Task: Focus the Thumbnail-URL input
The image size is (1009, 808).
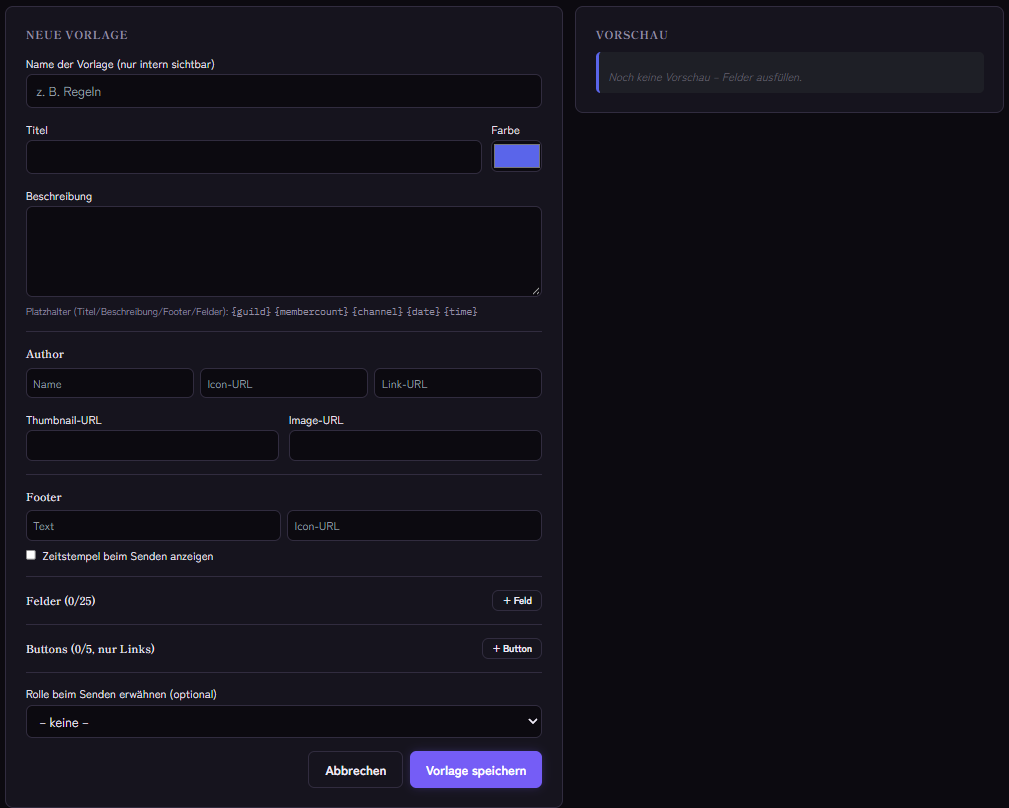Action: (153, 445)
